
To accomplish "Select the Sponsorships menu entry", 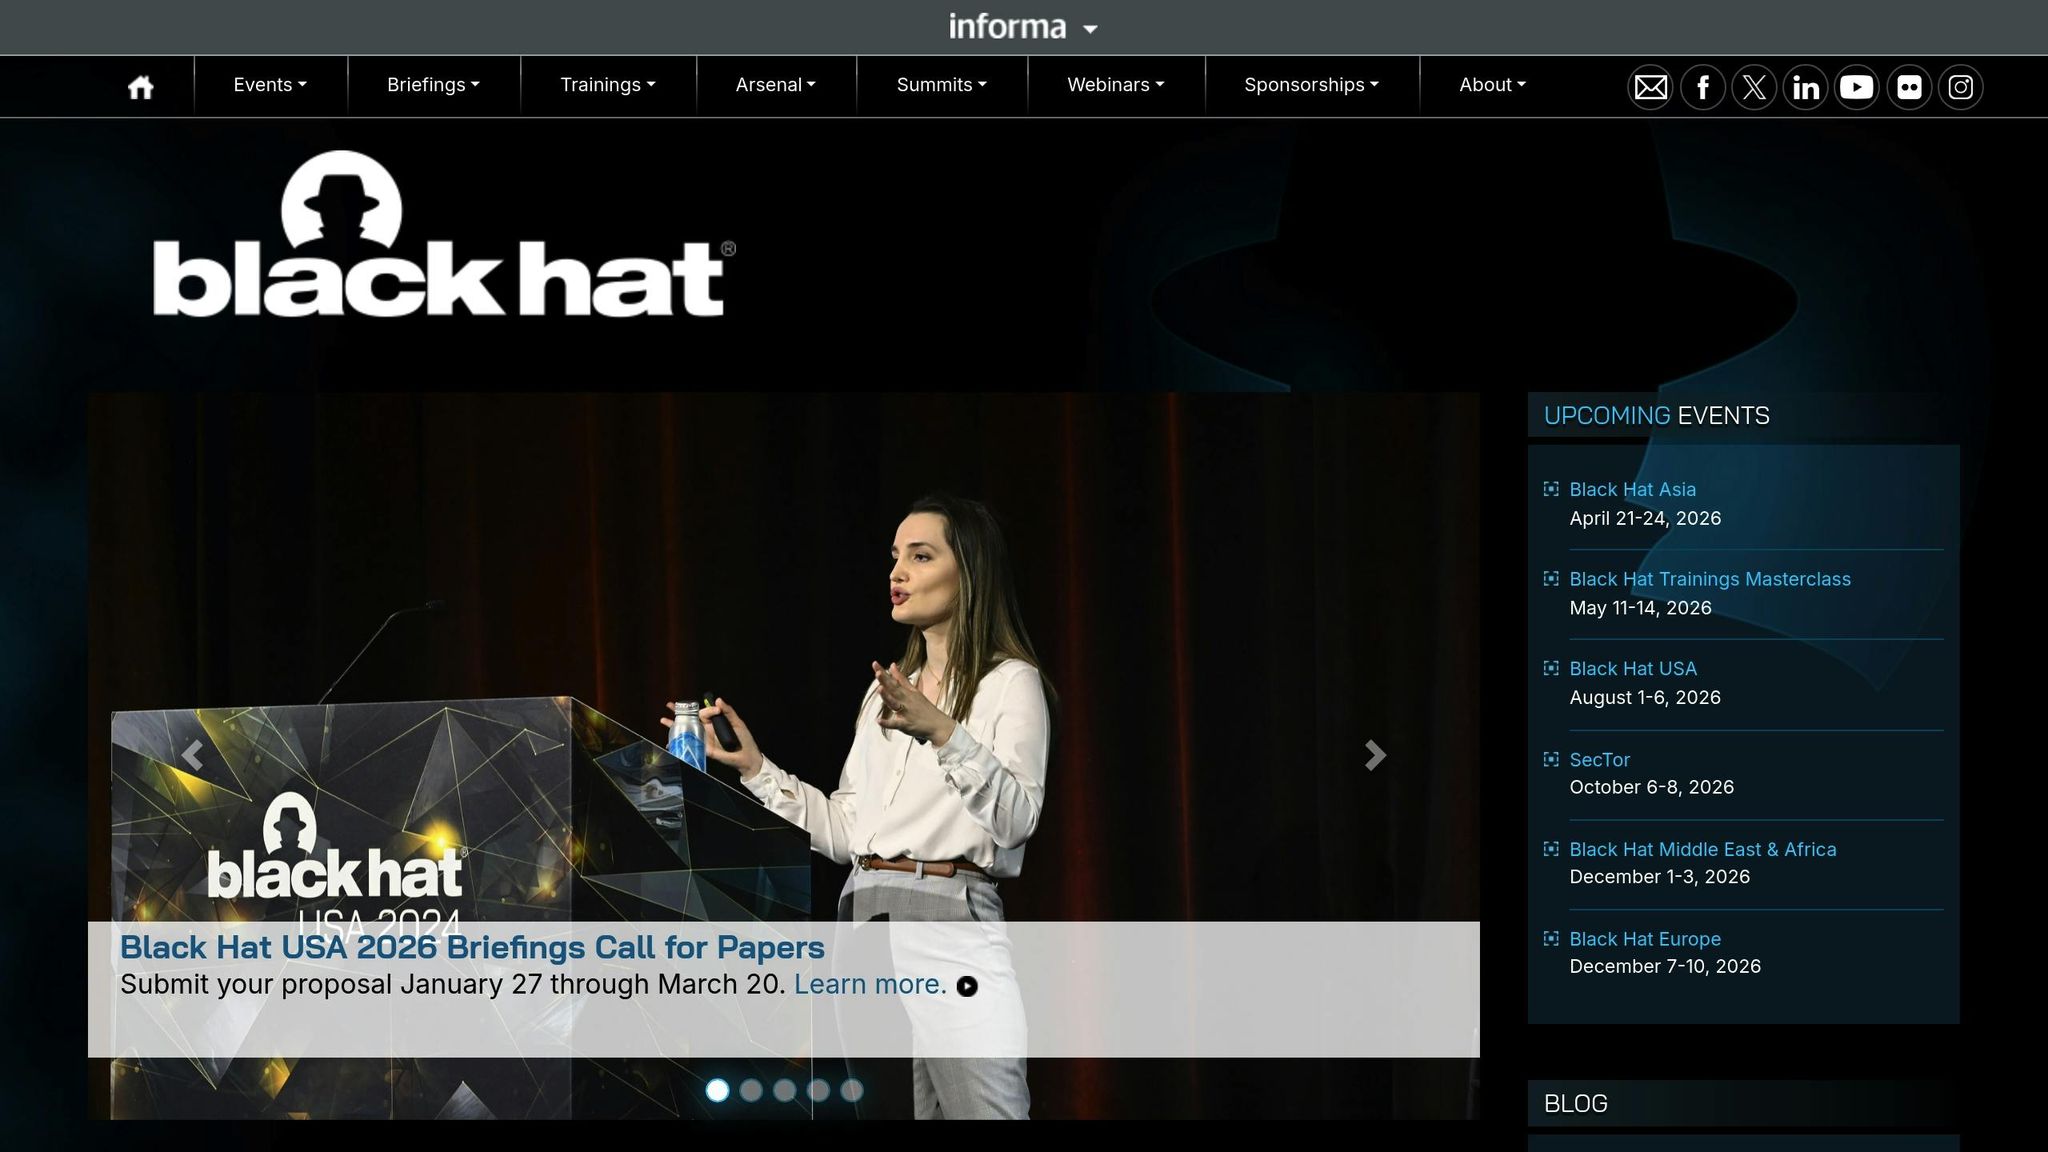I will pyautogui.click(x=1310, y=85).
